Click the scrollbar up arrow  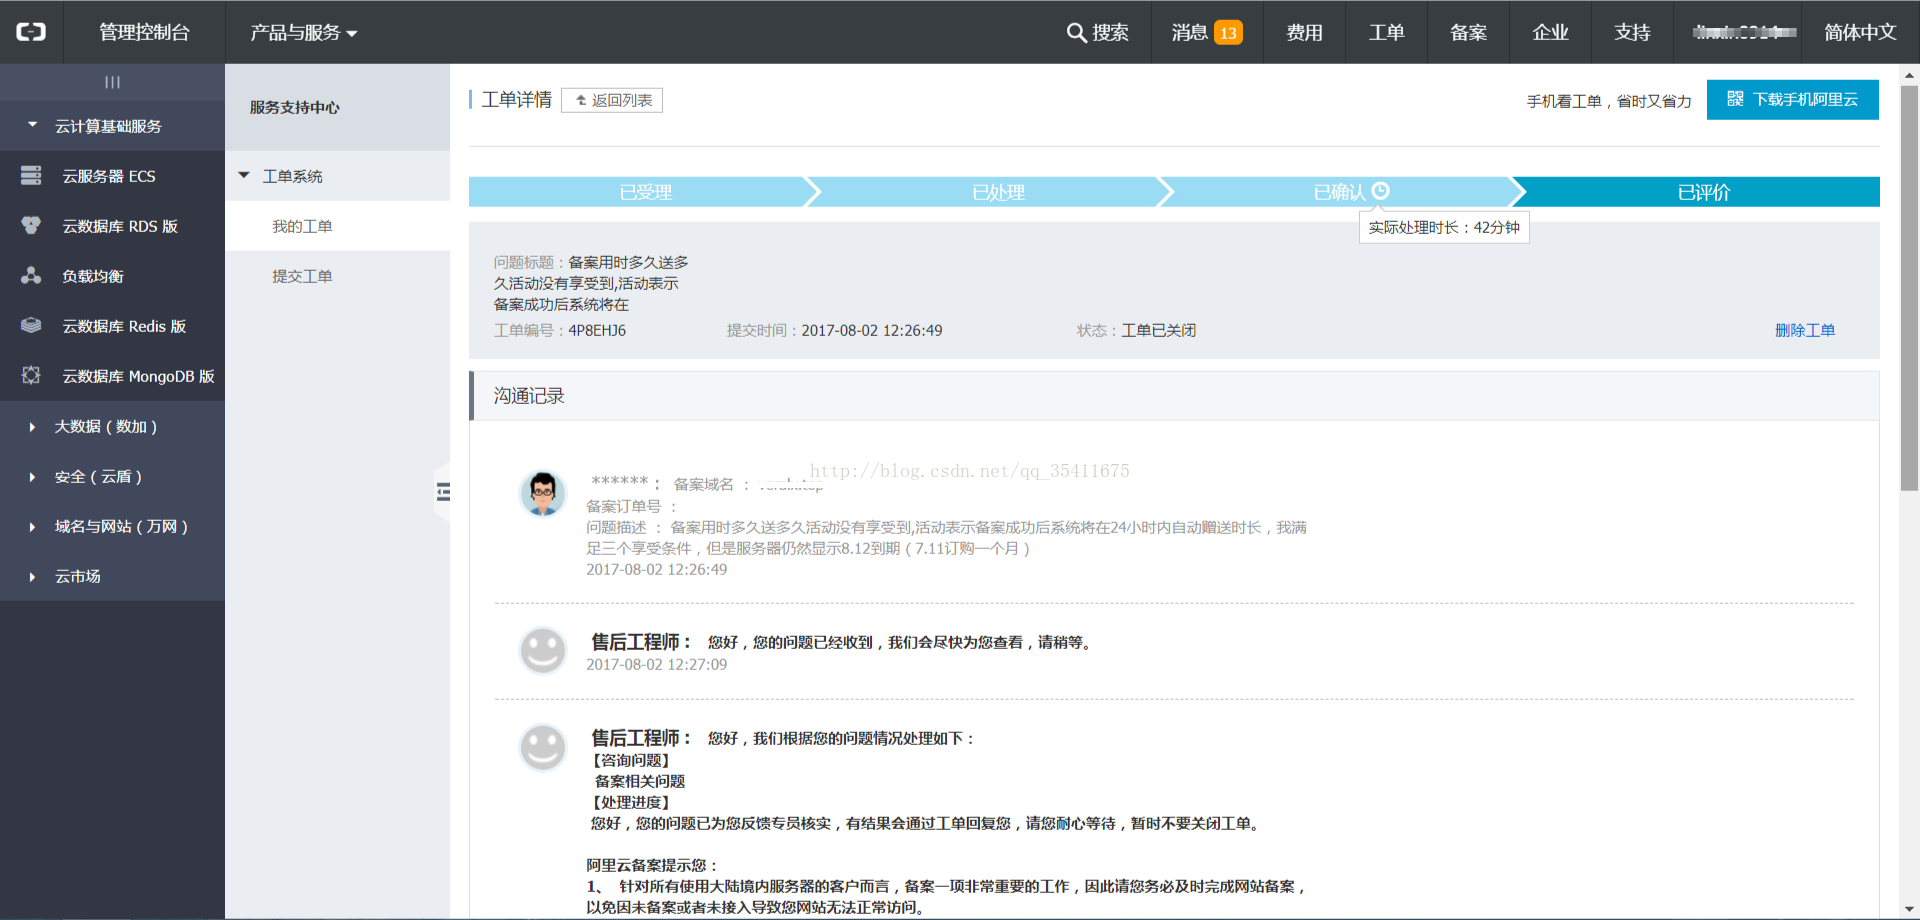pos(1909,75)
